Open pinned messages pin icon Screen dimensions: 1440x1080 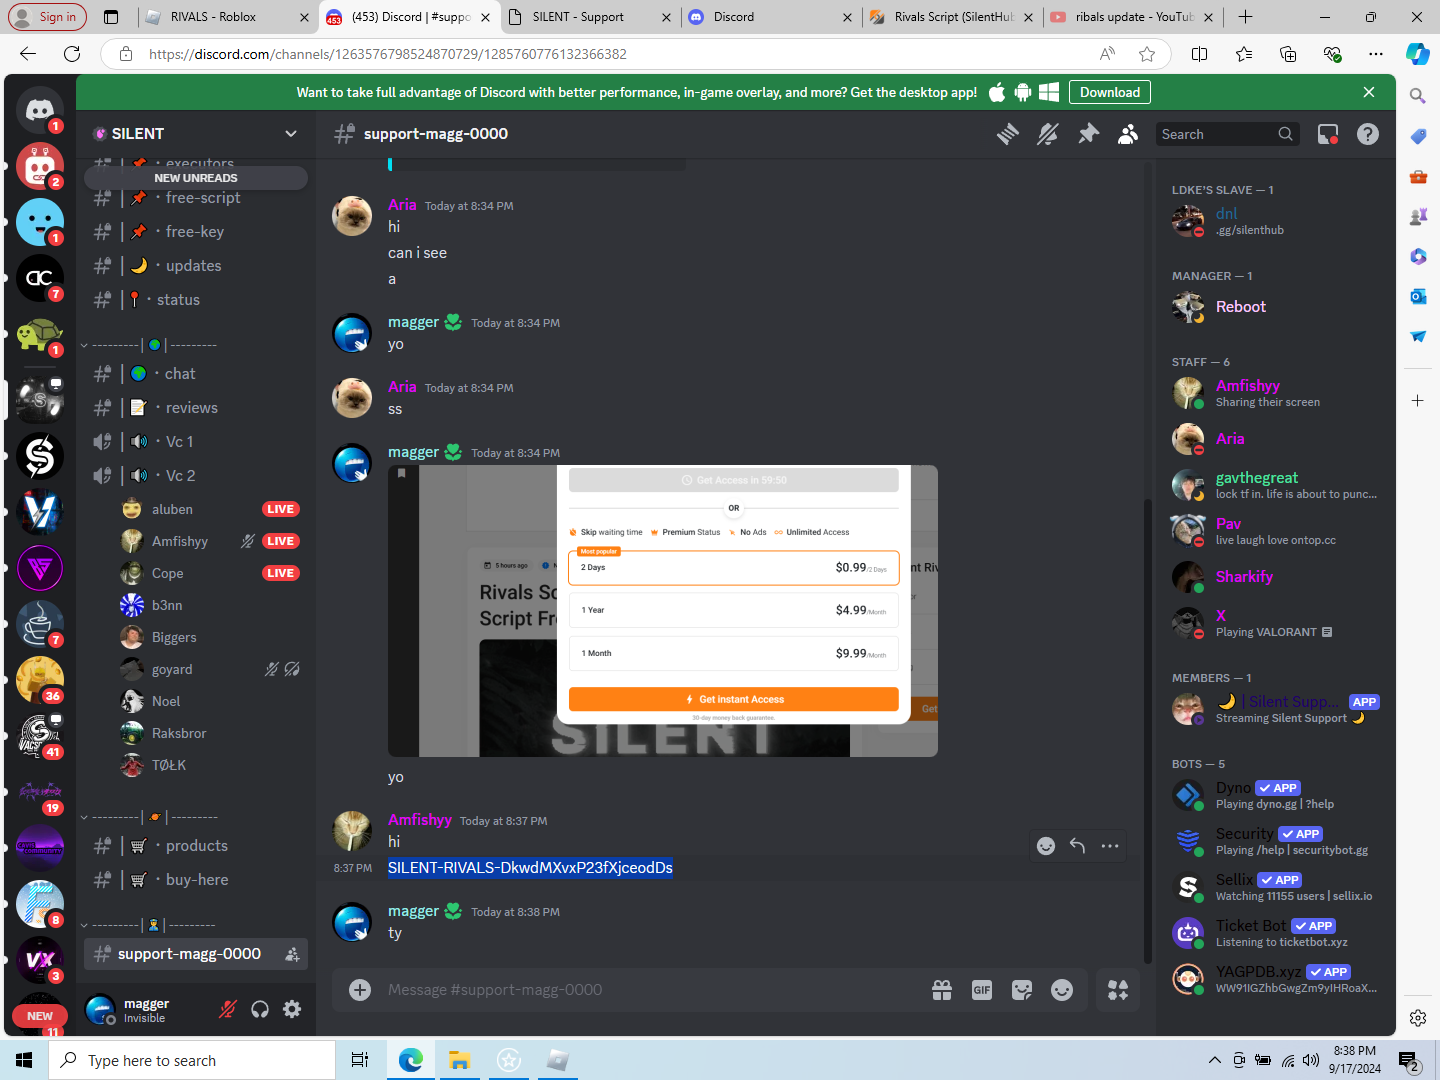1088,134
